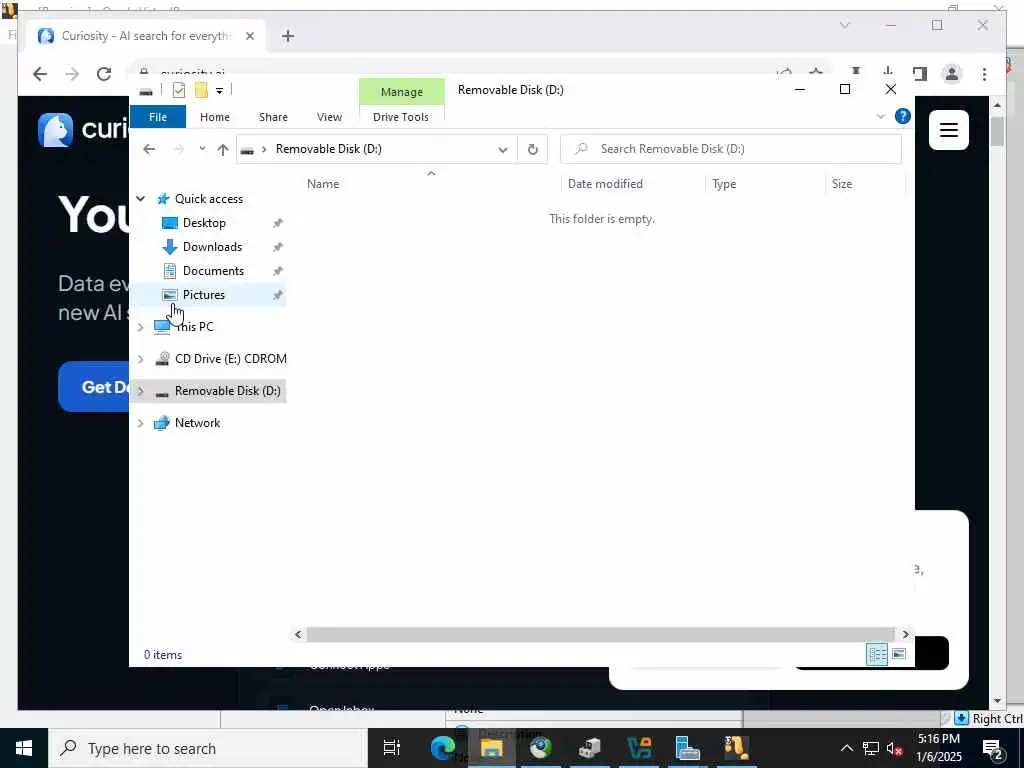The image size is (1024, 768).
Task: Go up one level with up arrow
Action: (x=223, y=150)
